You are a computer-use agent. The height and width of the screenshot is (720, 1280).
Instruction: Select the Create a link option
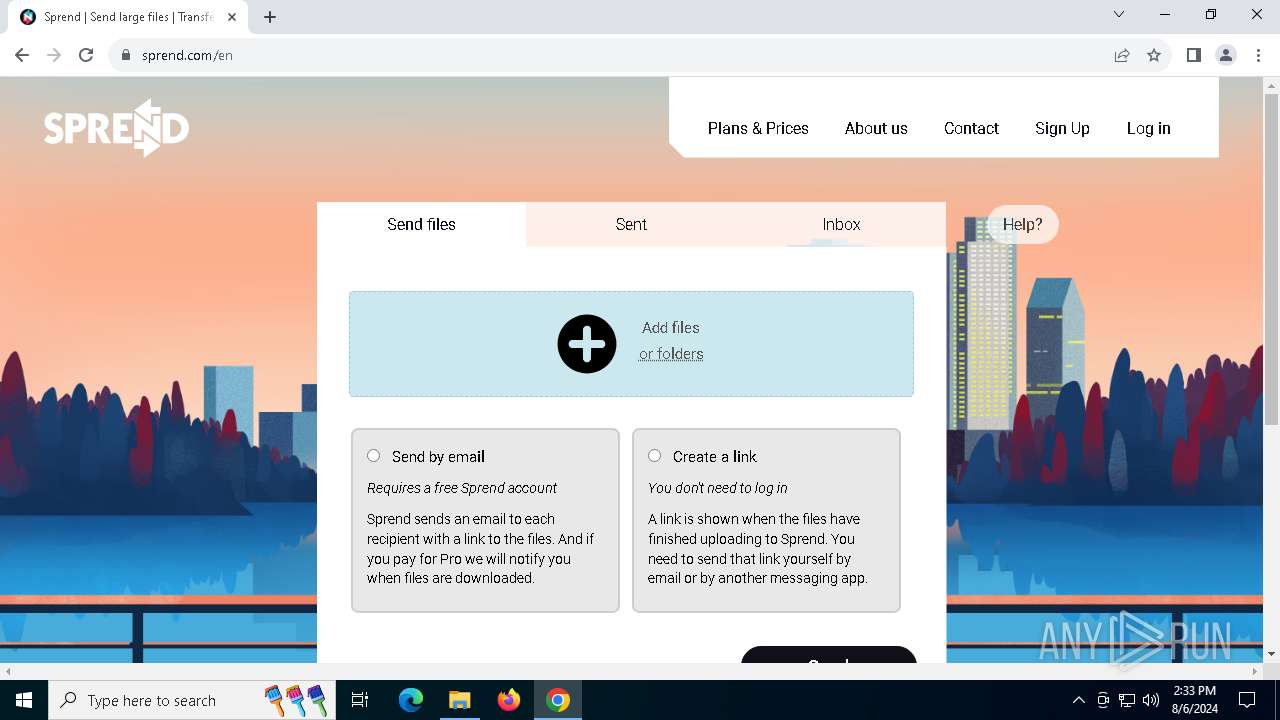click(654, 456)
